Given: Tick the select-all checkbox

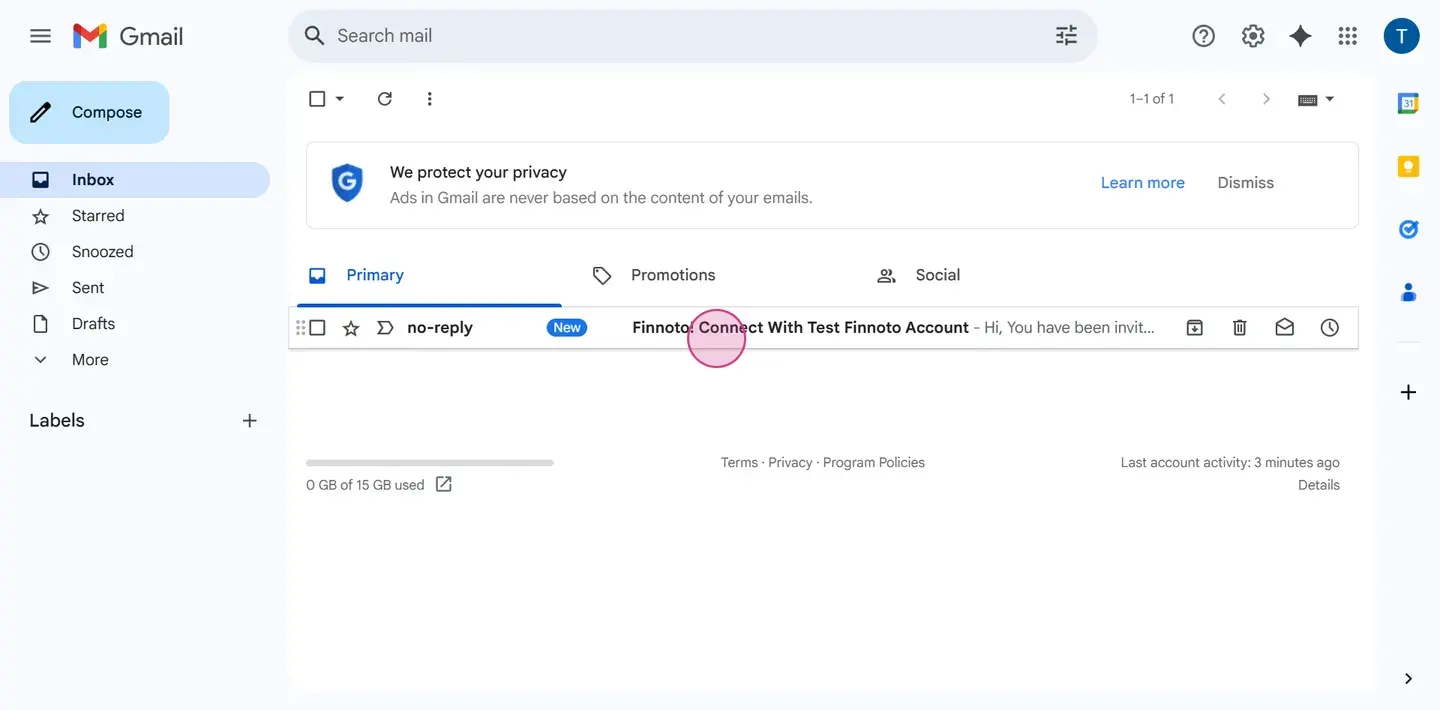Looking at the screenshot, I should pos(317,99).
